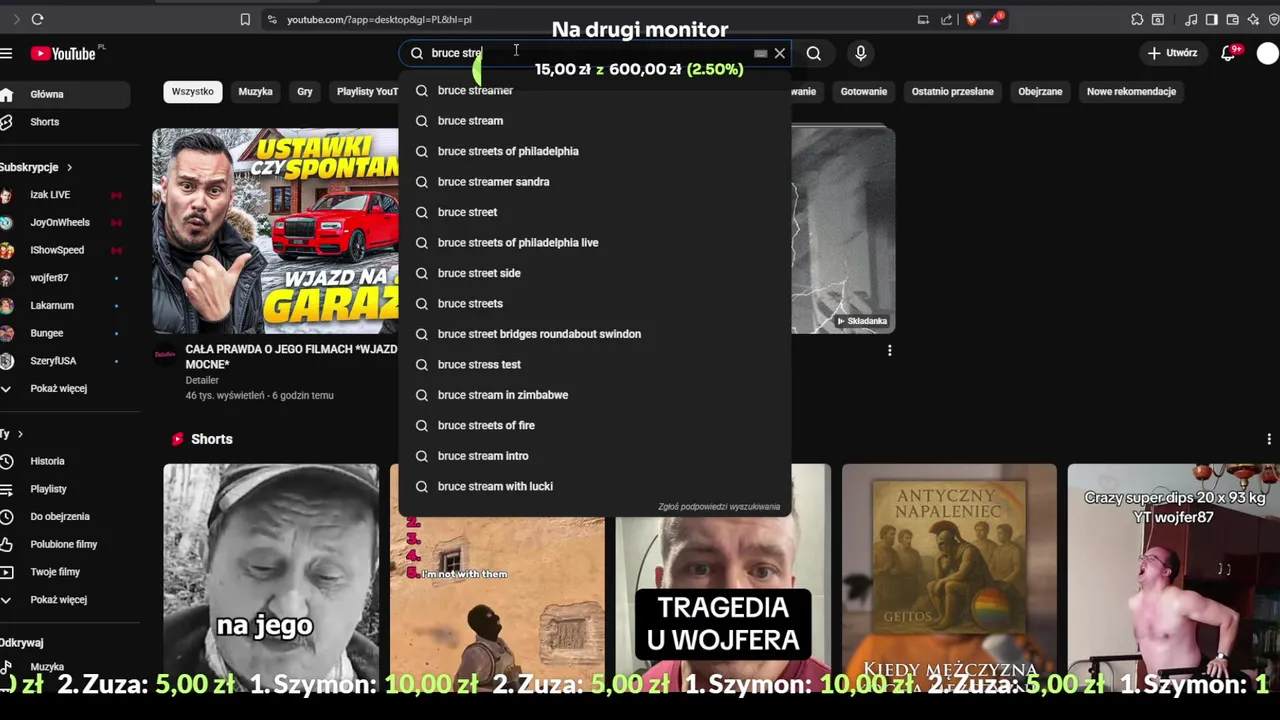The image size is (1280, 720).
Task: Click the bookmark icon in the address bar
Action: point(245,19)
